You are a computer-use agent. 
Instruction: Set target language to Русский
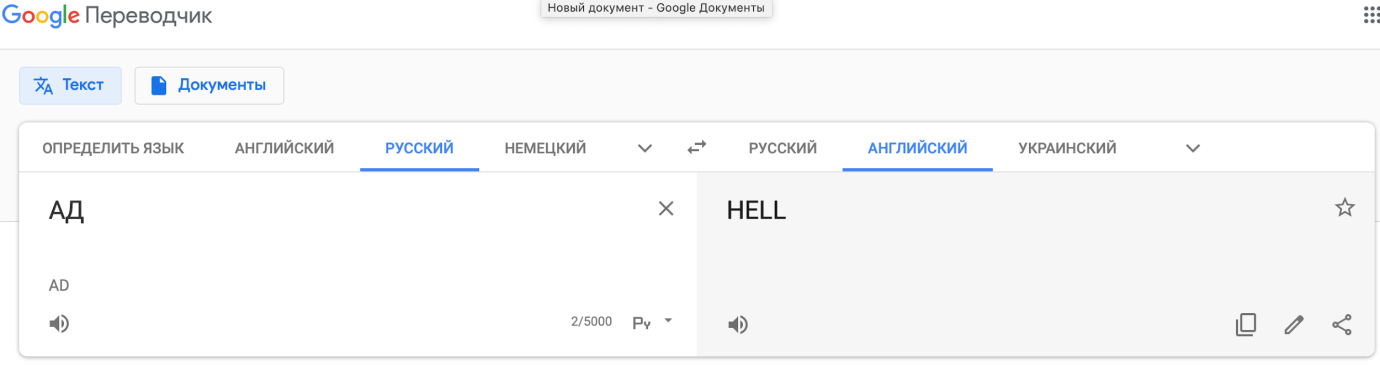[x=783, y=148]
